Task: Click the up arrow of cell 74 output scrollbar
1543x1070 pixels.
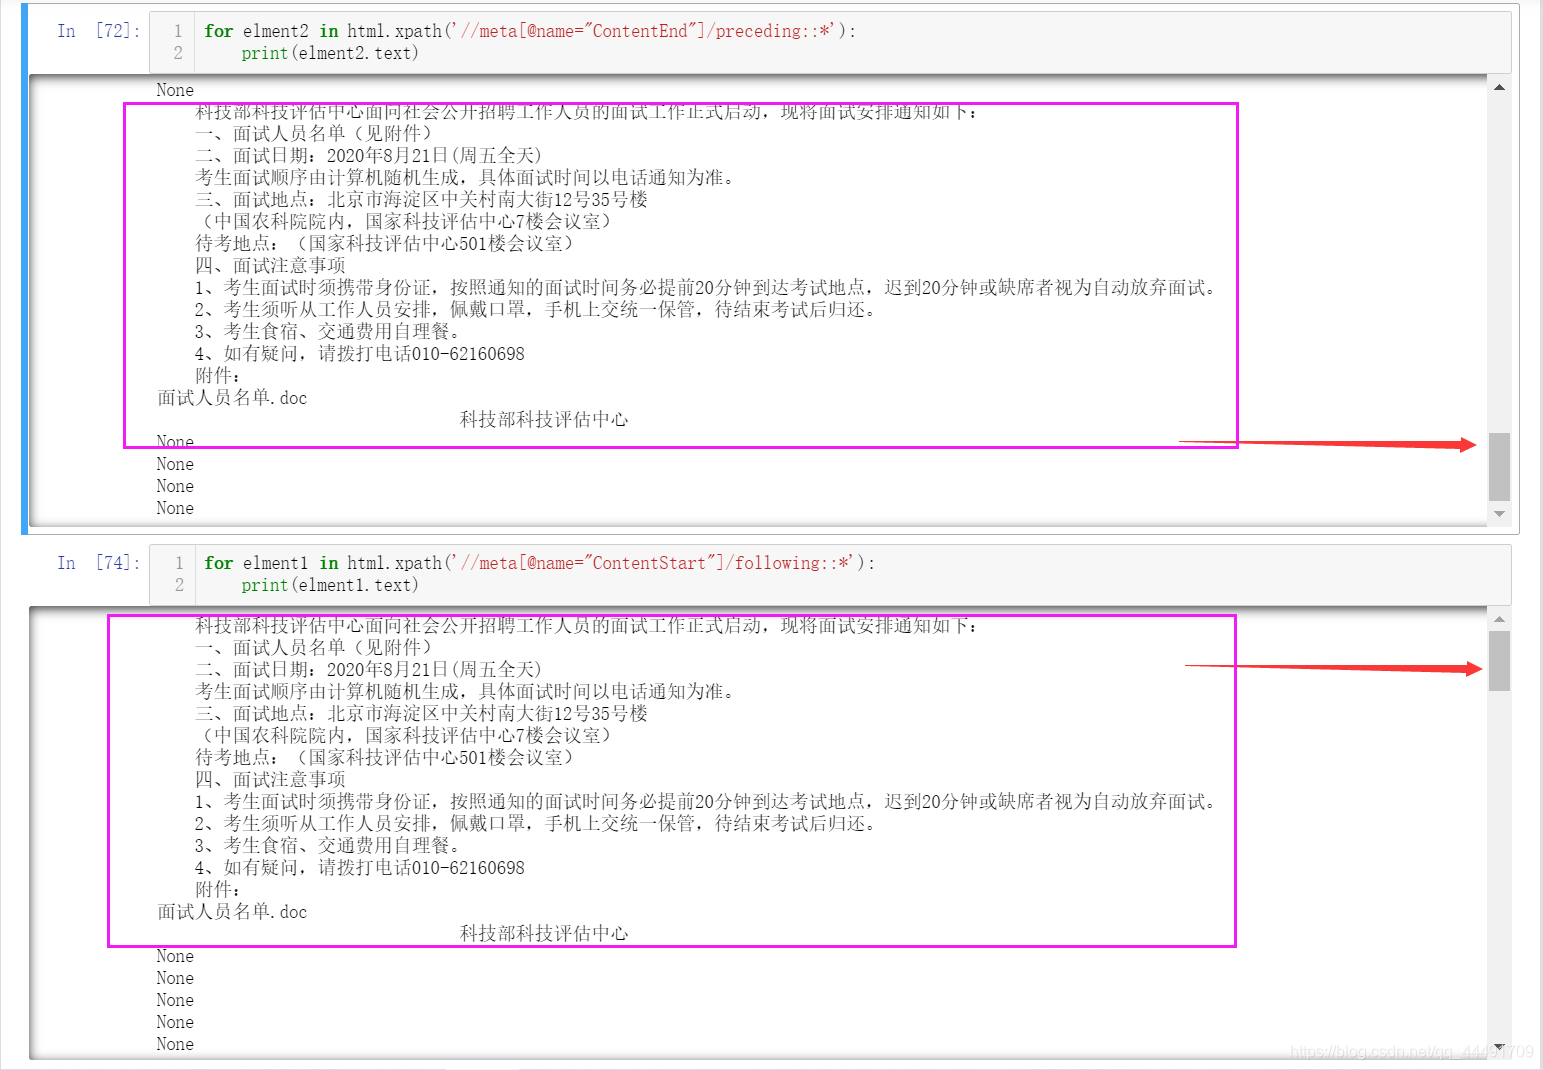Action: [x=1499, y=619]
